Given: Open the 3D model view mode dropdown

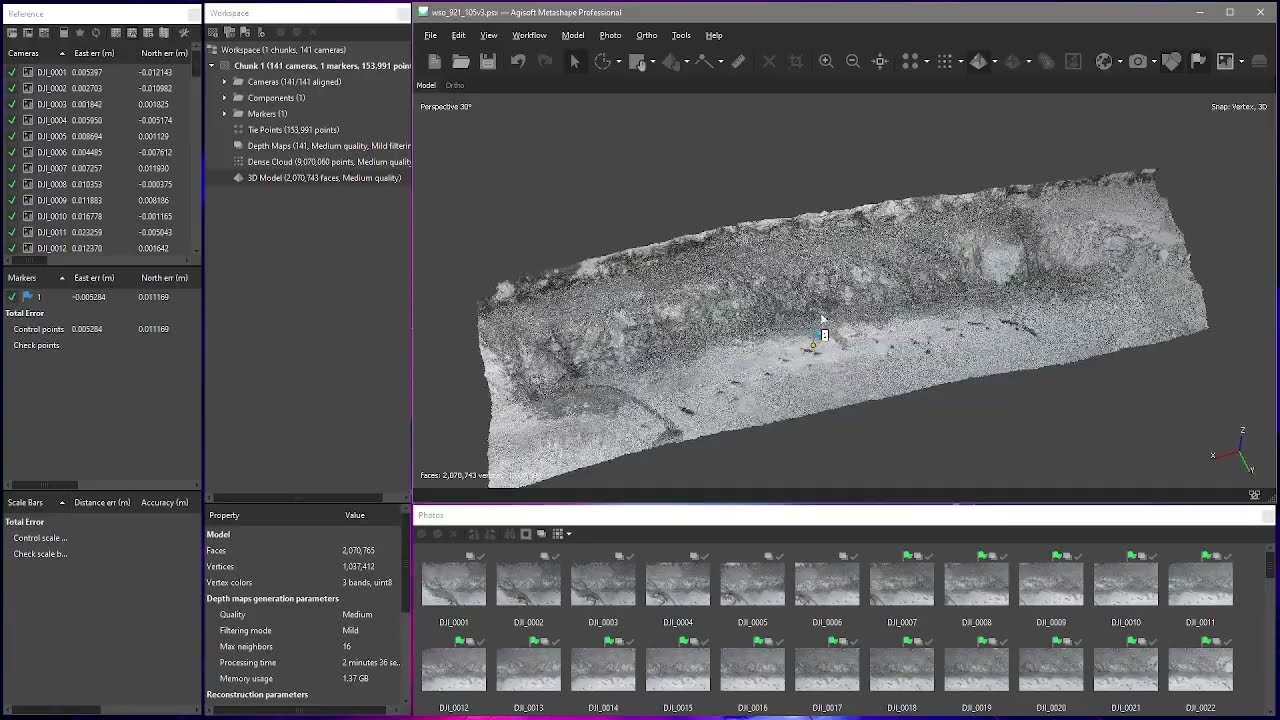Looking at the screenshot, I should pyautogui.click(x=994, y=62).
